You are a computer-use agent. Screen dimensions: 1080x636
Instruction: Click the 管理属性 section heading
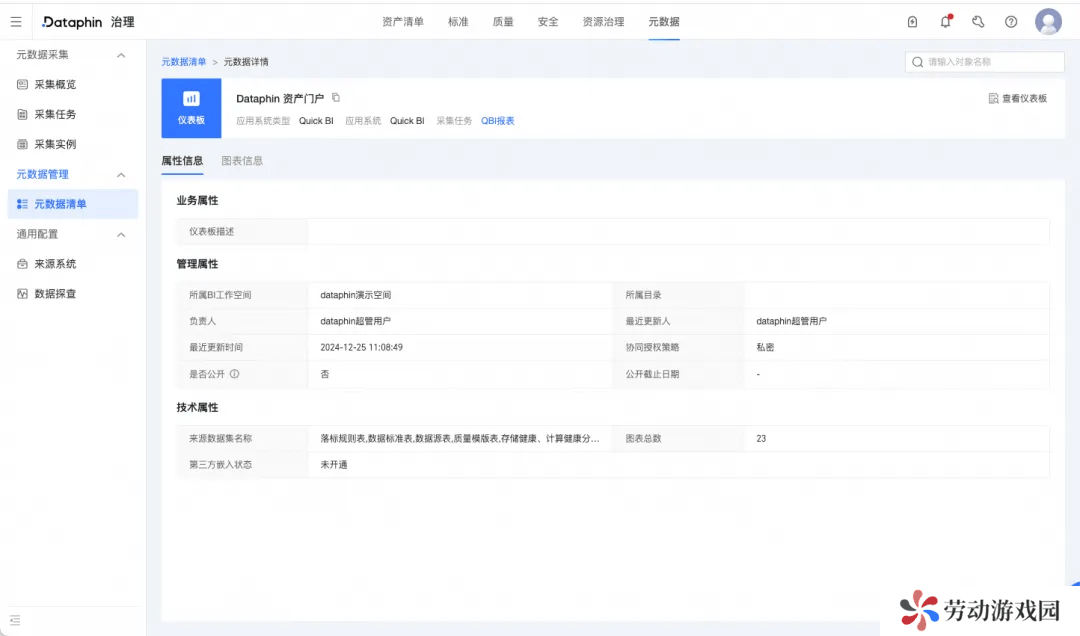197,264
